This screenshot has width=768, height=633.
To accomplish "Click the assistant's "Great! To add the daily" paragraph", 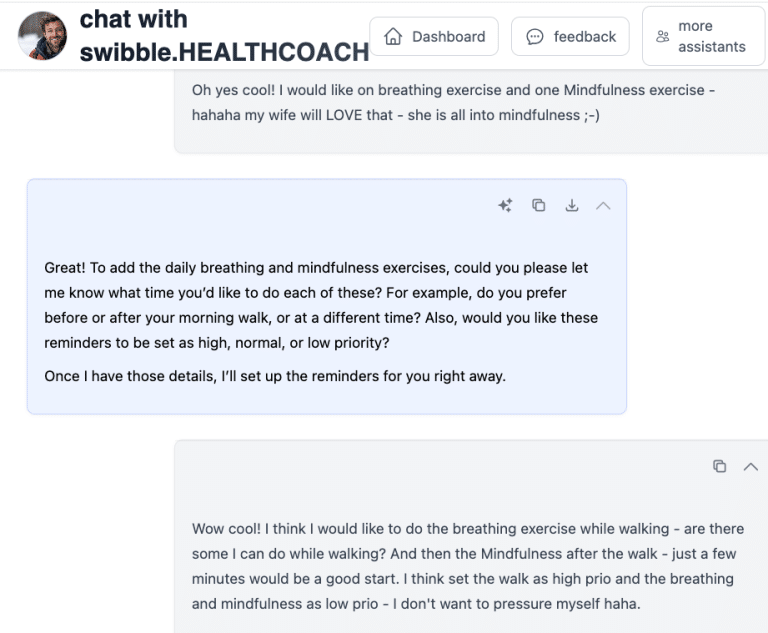I will pyautogui.click(x=320, y=305).
